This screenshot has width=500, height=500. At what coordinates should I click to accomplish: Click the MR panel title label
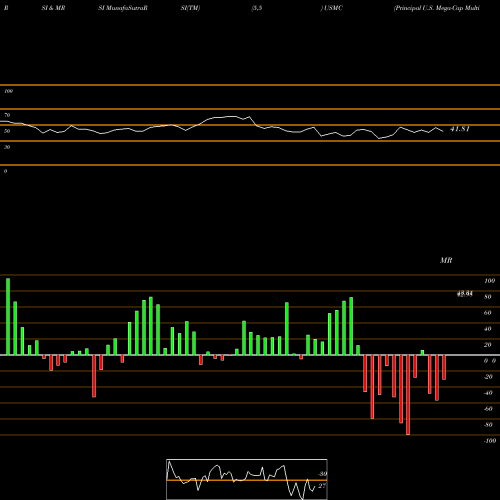[x=446, y=260]
